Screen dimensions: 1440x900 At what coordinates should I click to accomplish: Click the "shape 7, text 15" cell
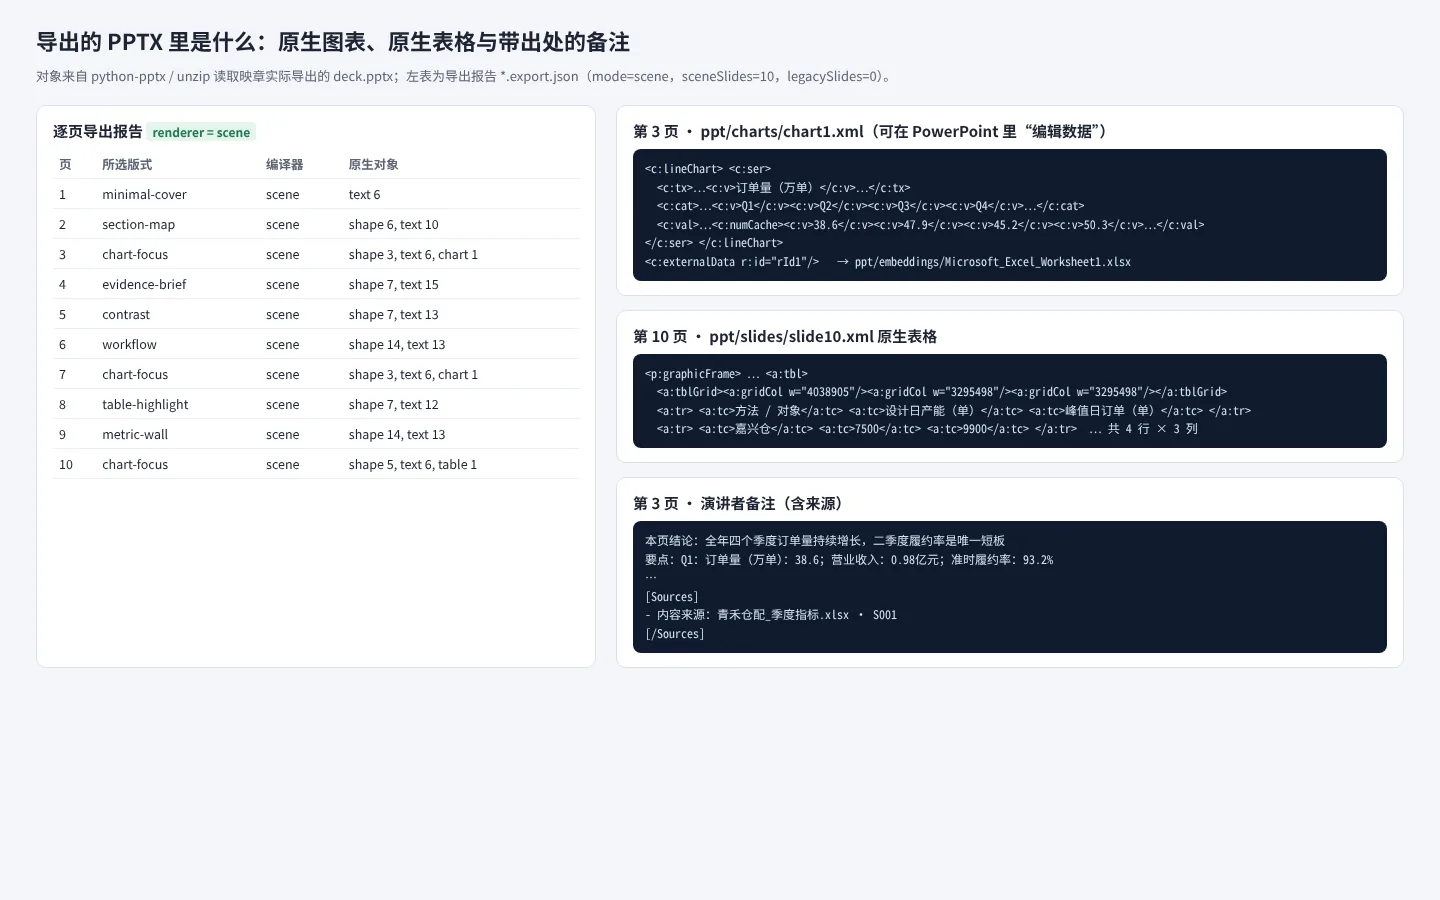pos(393,284)
